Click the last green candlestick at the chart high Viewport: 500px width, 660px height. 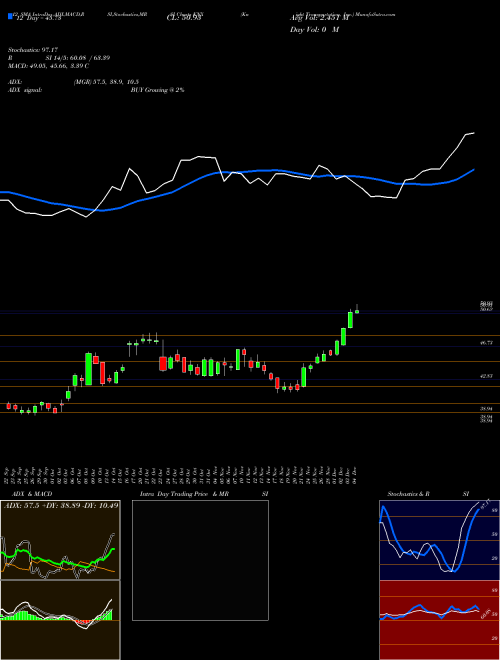[x=357, y=311]
